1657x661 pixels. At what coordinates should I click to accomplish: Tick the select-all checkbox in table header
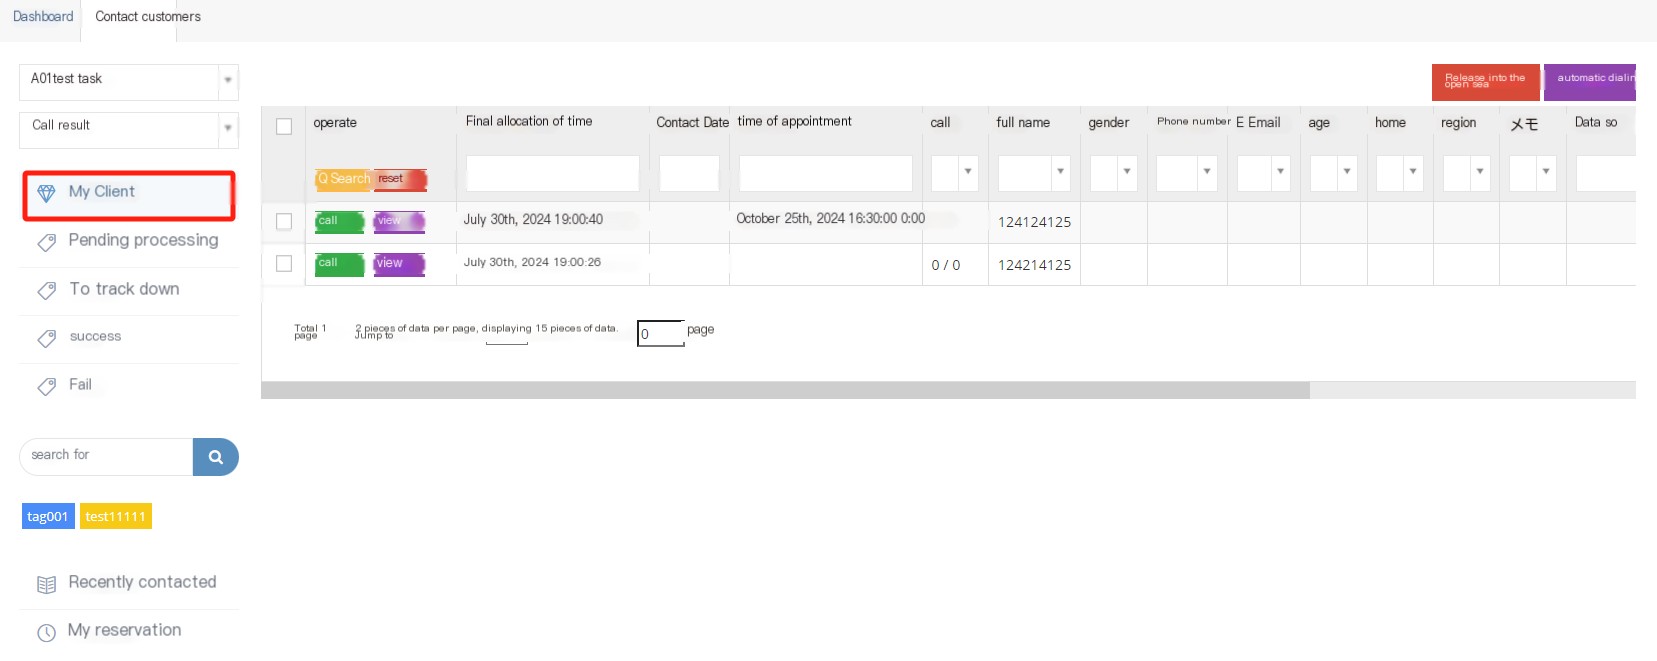[284, 126]
